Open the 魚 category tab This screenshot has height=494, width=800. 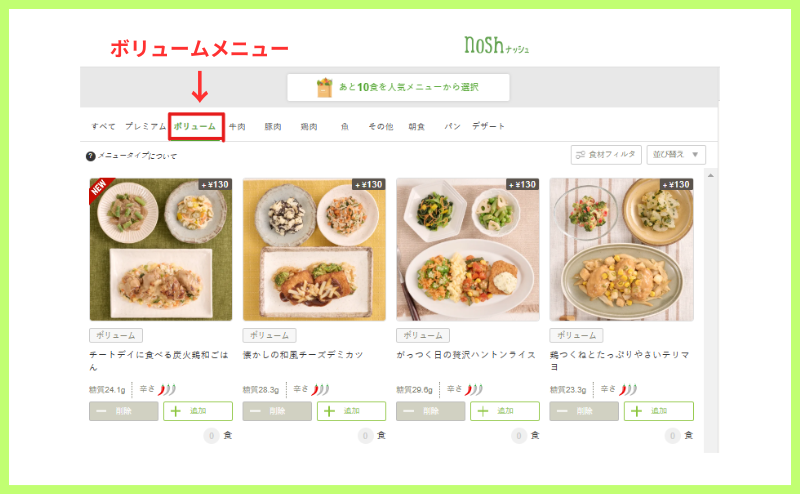tap(345, 127)
